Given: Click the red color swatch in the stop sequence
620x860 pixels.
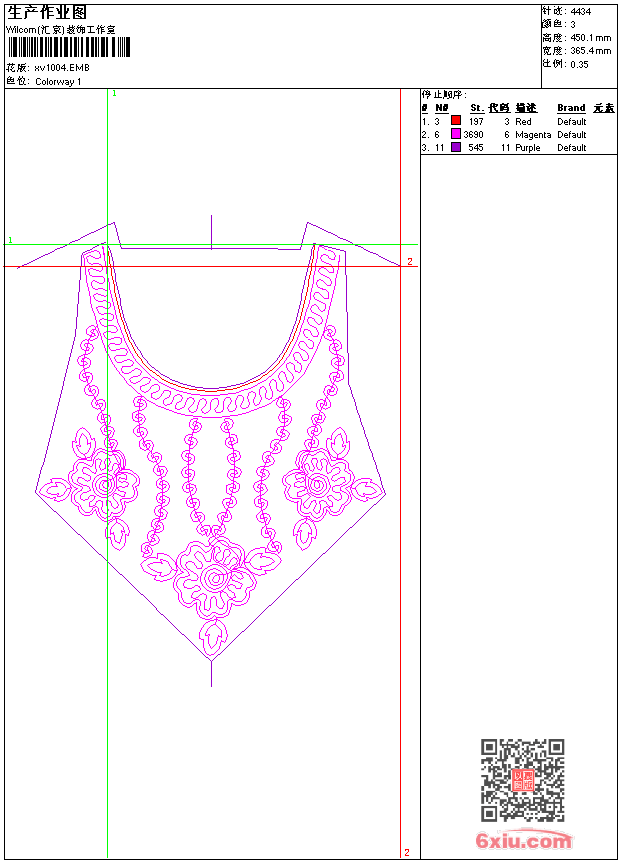Looking at the screenshot, I should coord(455,120).
